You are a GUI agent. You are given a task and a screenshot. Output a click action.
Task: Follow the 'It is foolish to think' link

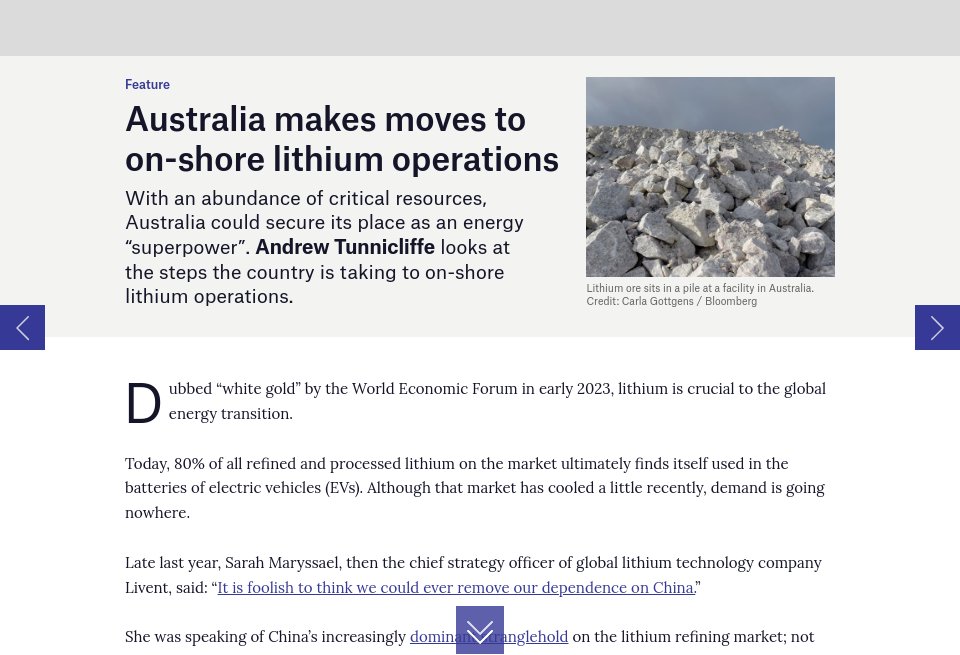[x=455, y=587]
